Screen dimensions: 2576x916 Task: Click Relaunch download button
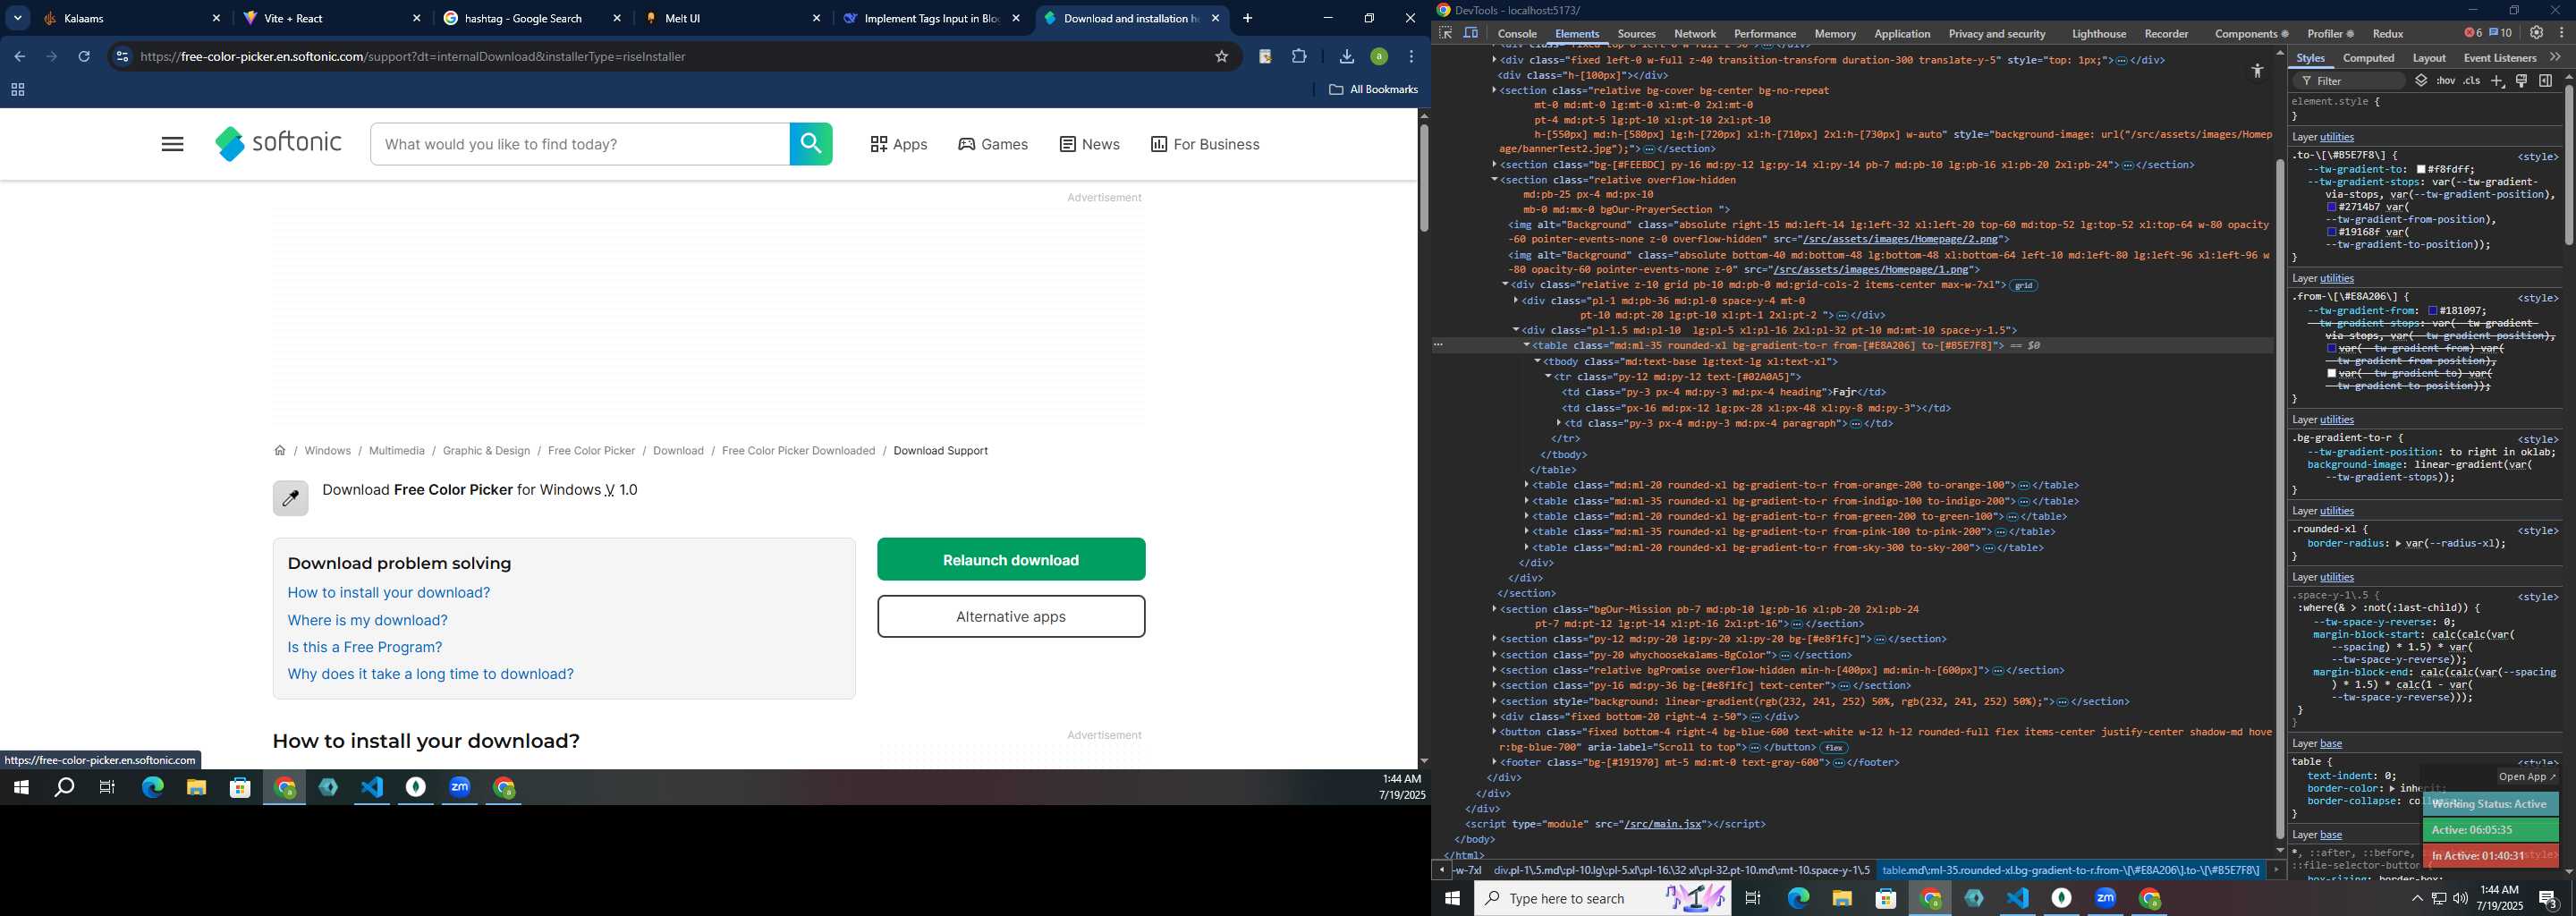coord(1011,560)
